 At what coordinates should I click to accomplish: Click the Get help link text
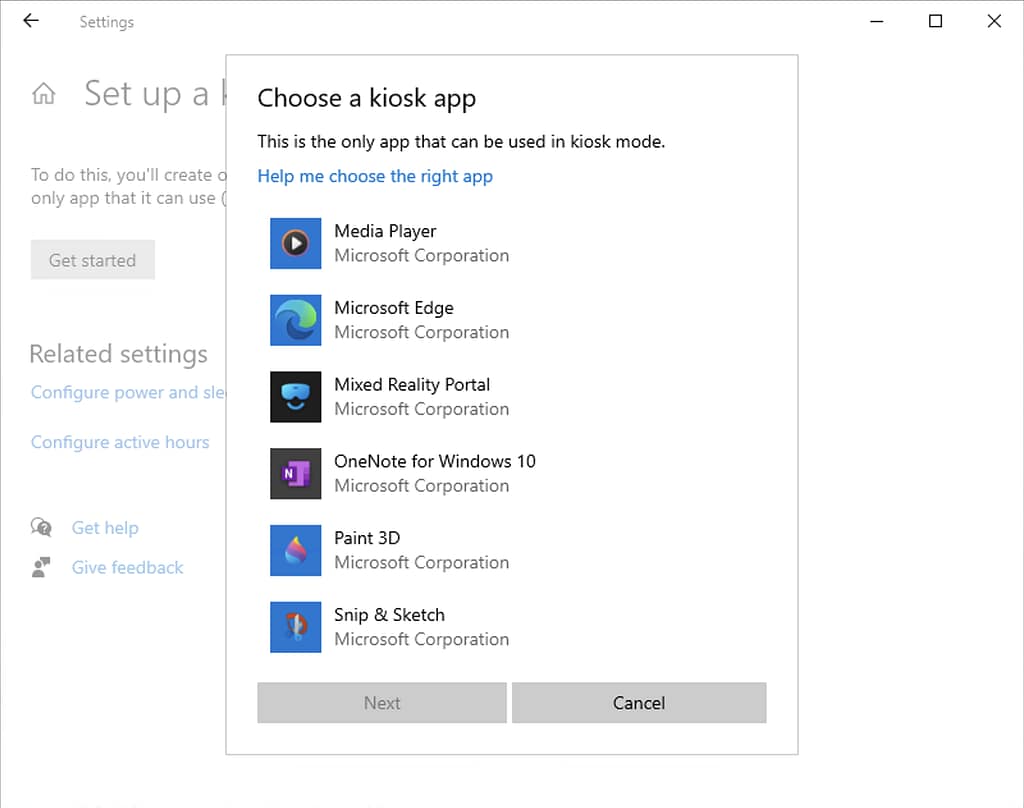(105, 527)
